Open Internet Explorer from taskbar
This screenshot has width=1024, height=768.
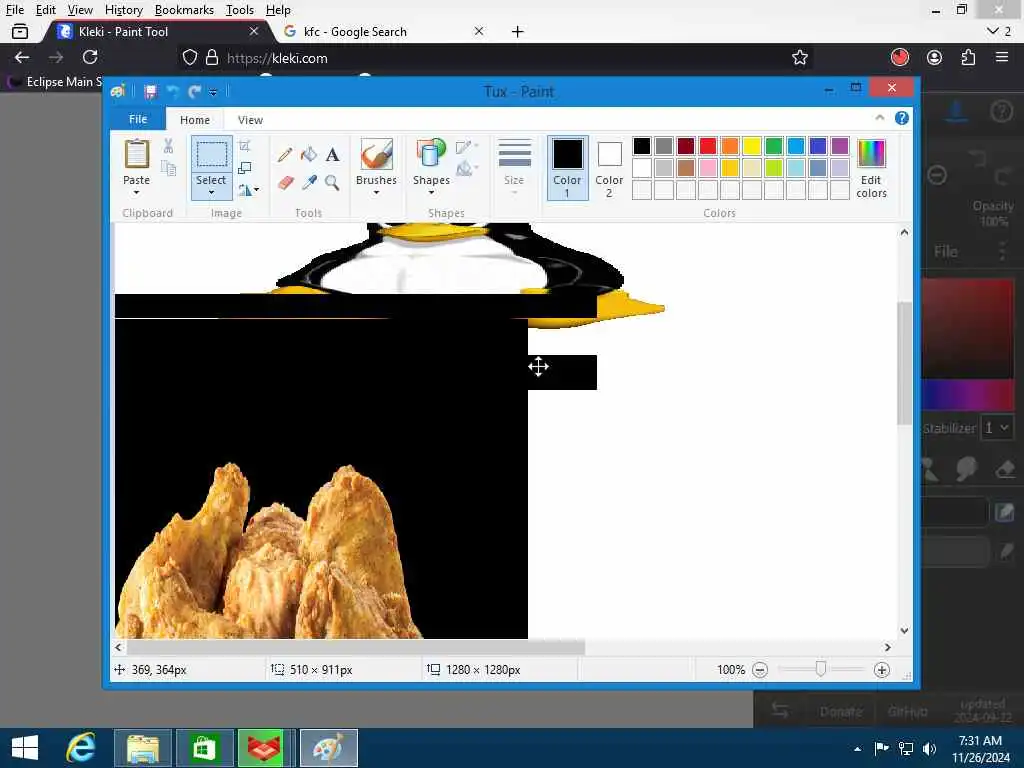81,748
